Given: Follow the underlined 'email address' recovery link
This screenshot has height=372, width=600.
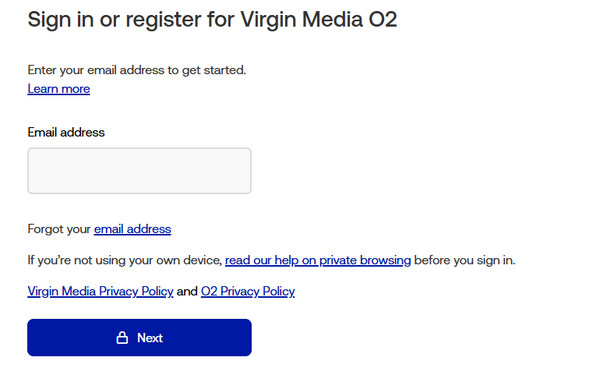Looking at the screenshot, I should coord(132,229).
